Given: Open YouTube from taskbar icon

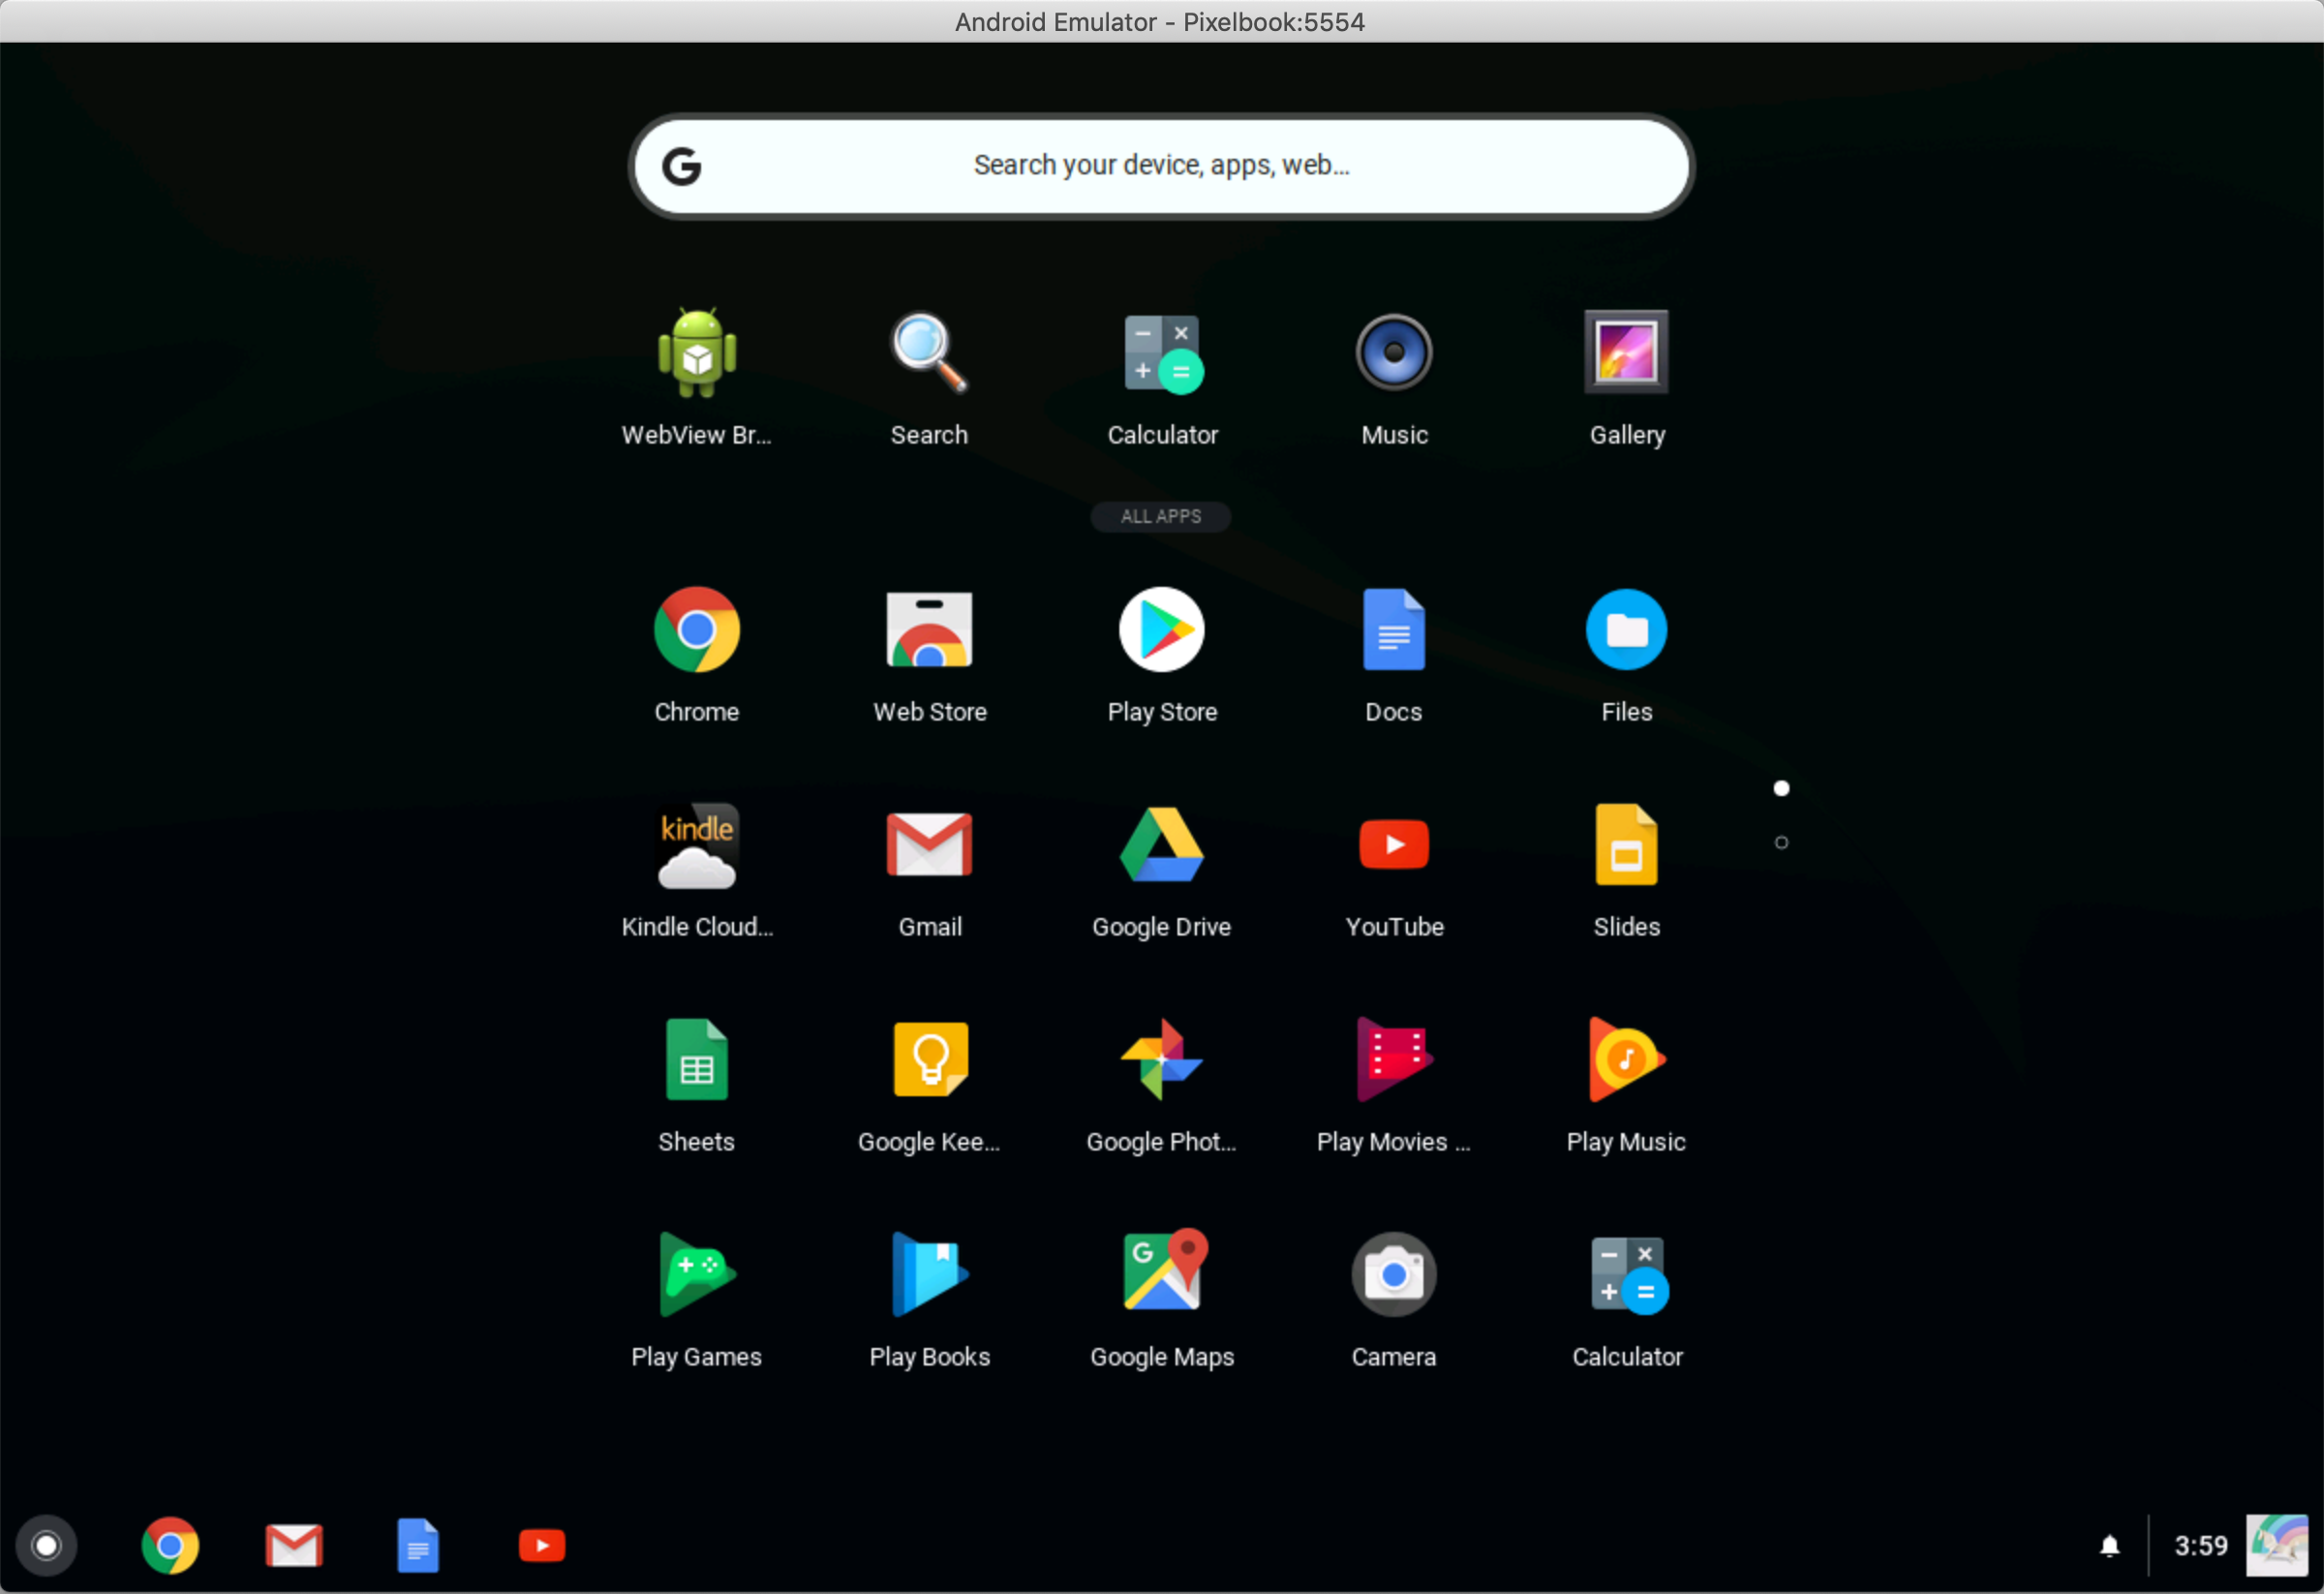Looking at the screenshot, I should pos(542,1545).
